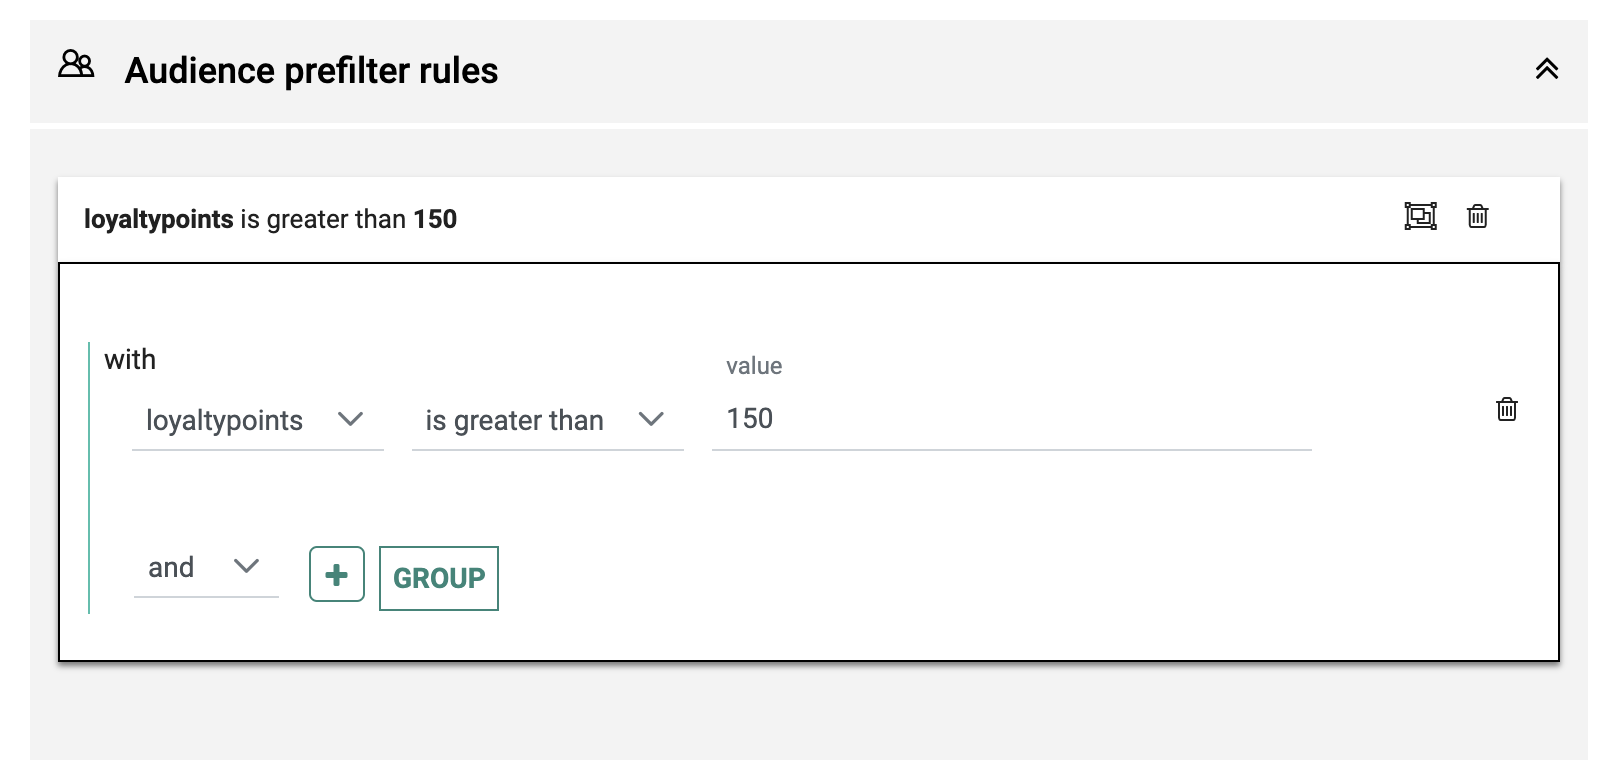
Task: Click the GROUP button
Action: tap(439, 578)
